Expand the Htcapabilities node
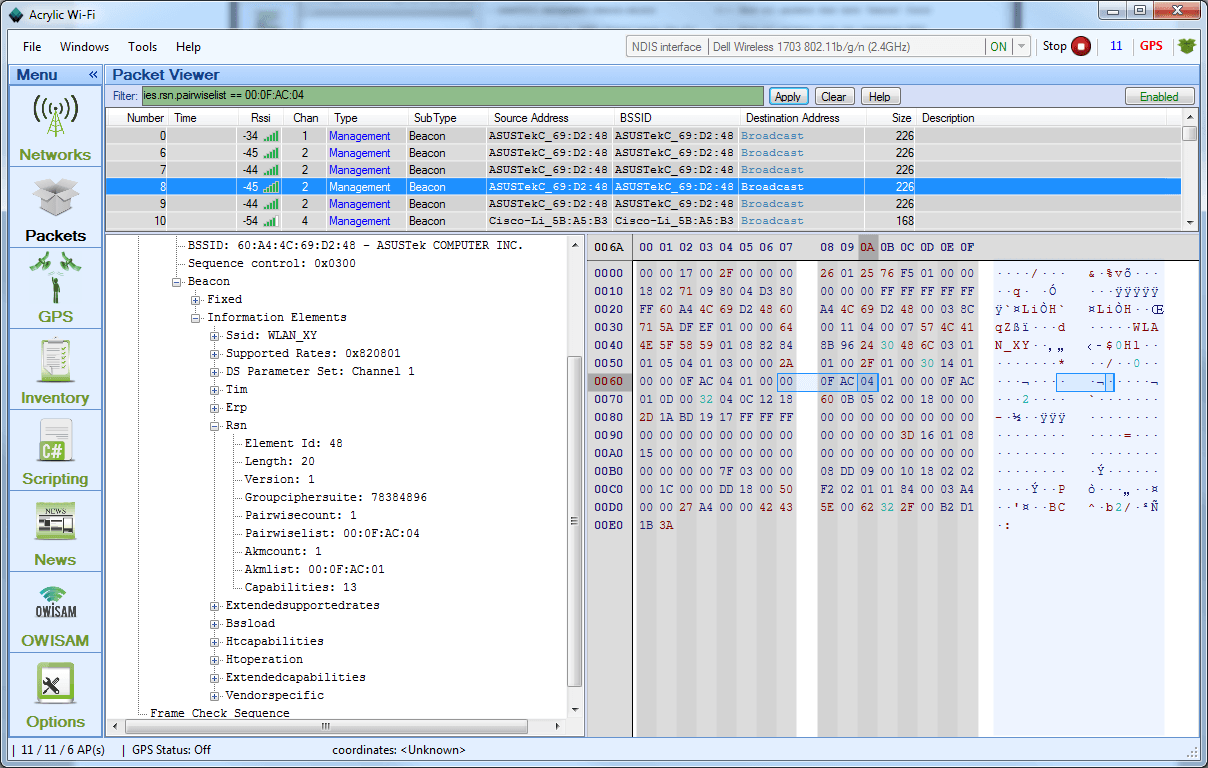The image size is (1208, 768). (215, 642)
